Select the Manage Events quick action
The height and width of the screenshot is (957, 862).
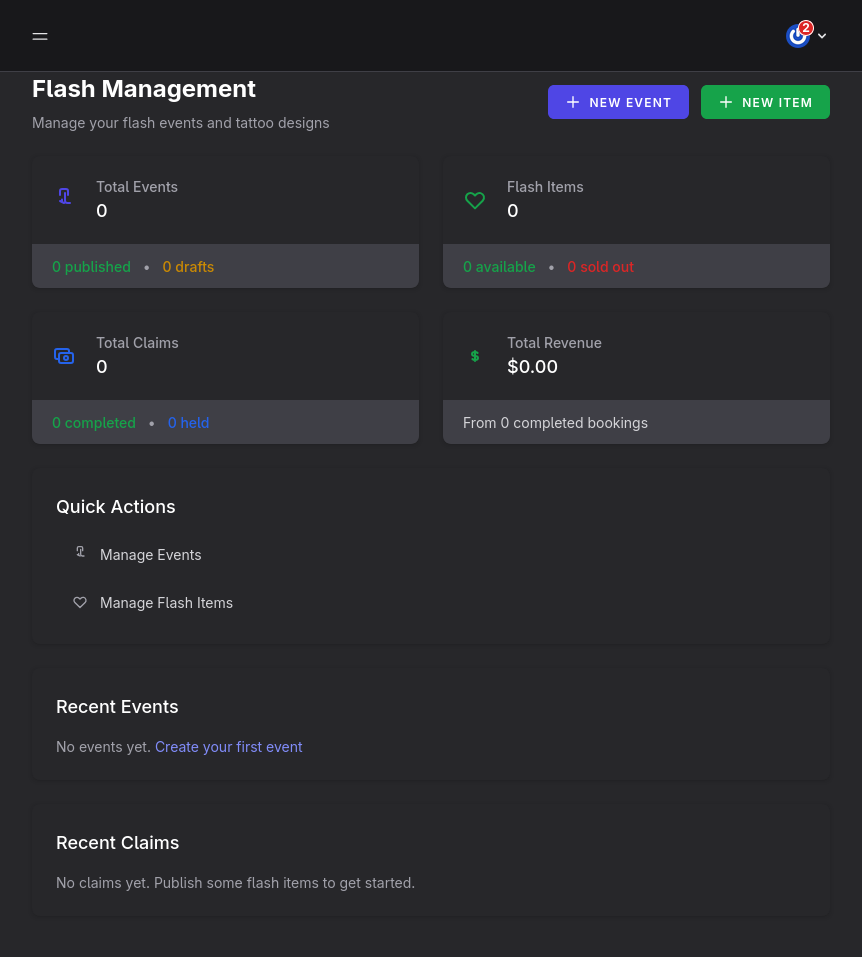[150, 554]
